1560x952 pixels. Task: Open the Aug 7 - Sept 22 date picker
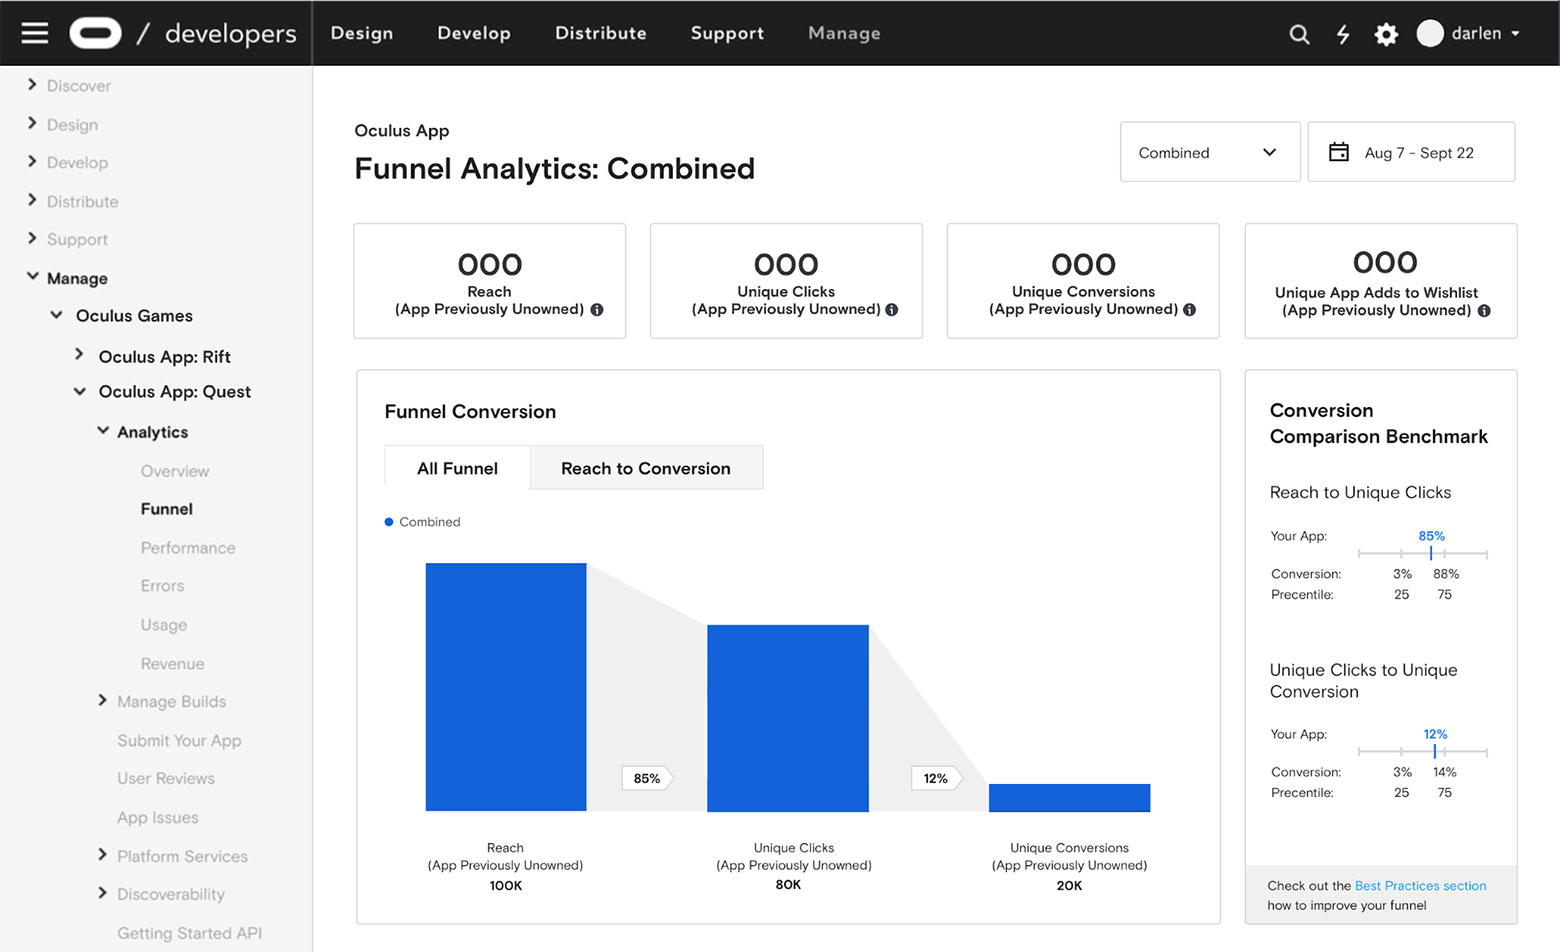(1411, 152)
